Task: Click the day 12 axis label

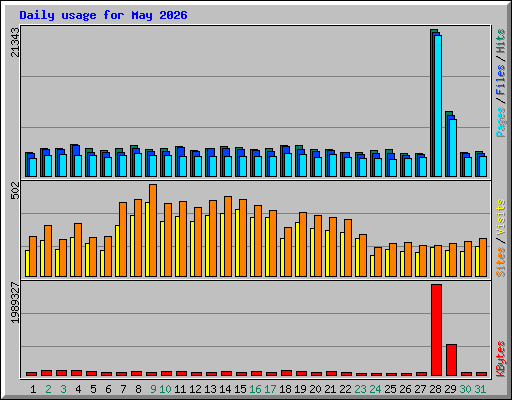Action: 195,389
